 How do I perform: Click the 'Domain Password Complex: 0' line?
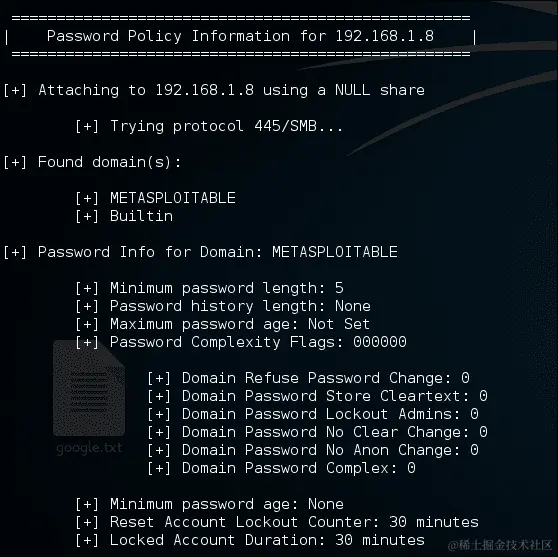281,468
